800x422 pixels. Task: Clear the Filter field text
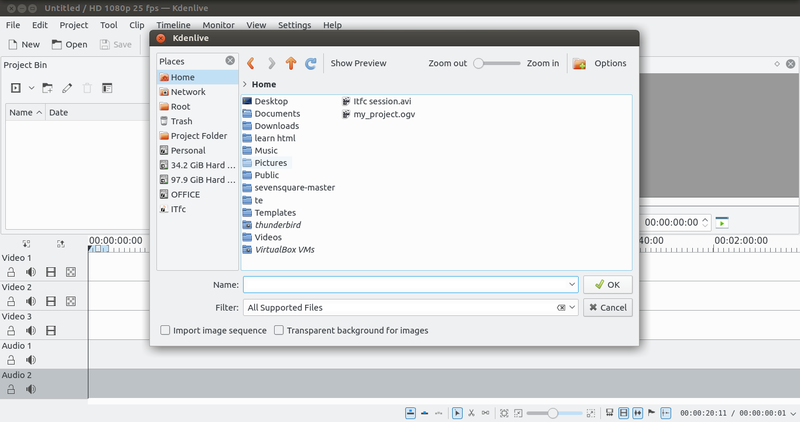(561, 308)
